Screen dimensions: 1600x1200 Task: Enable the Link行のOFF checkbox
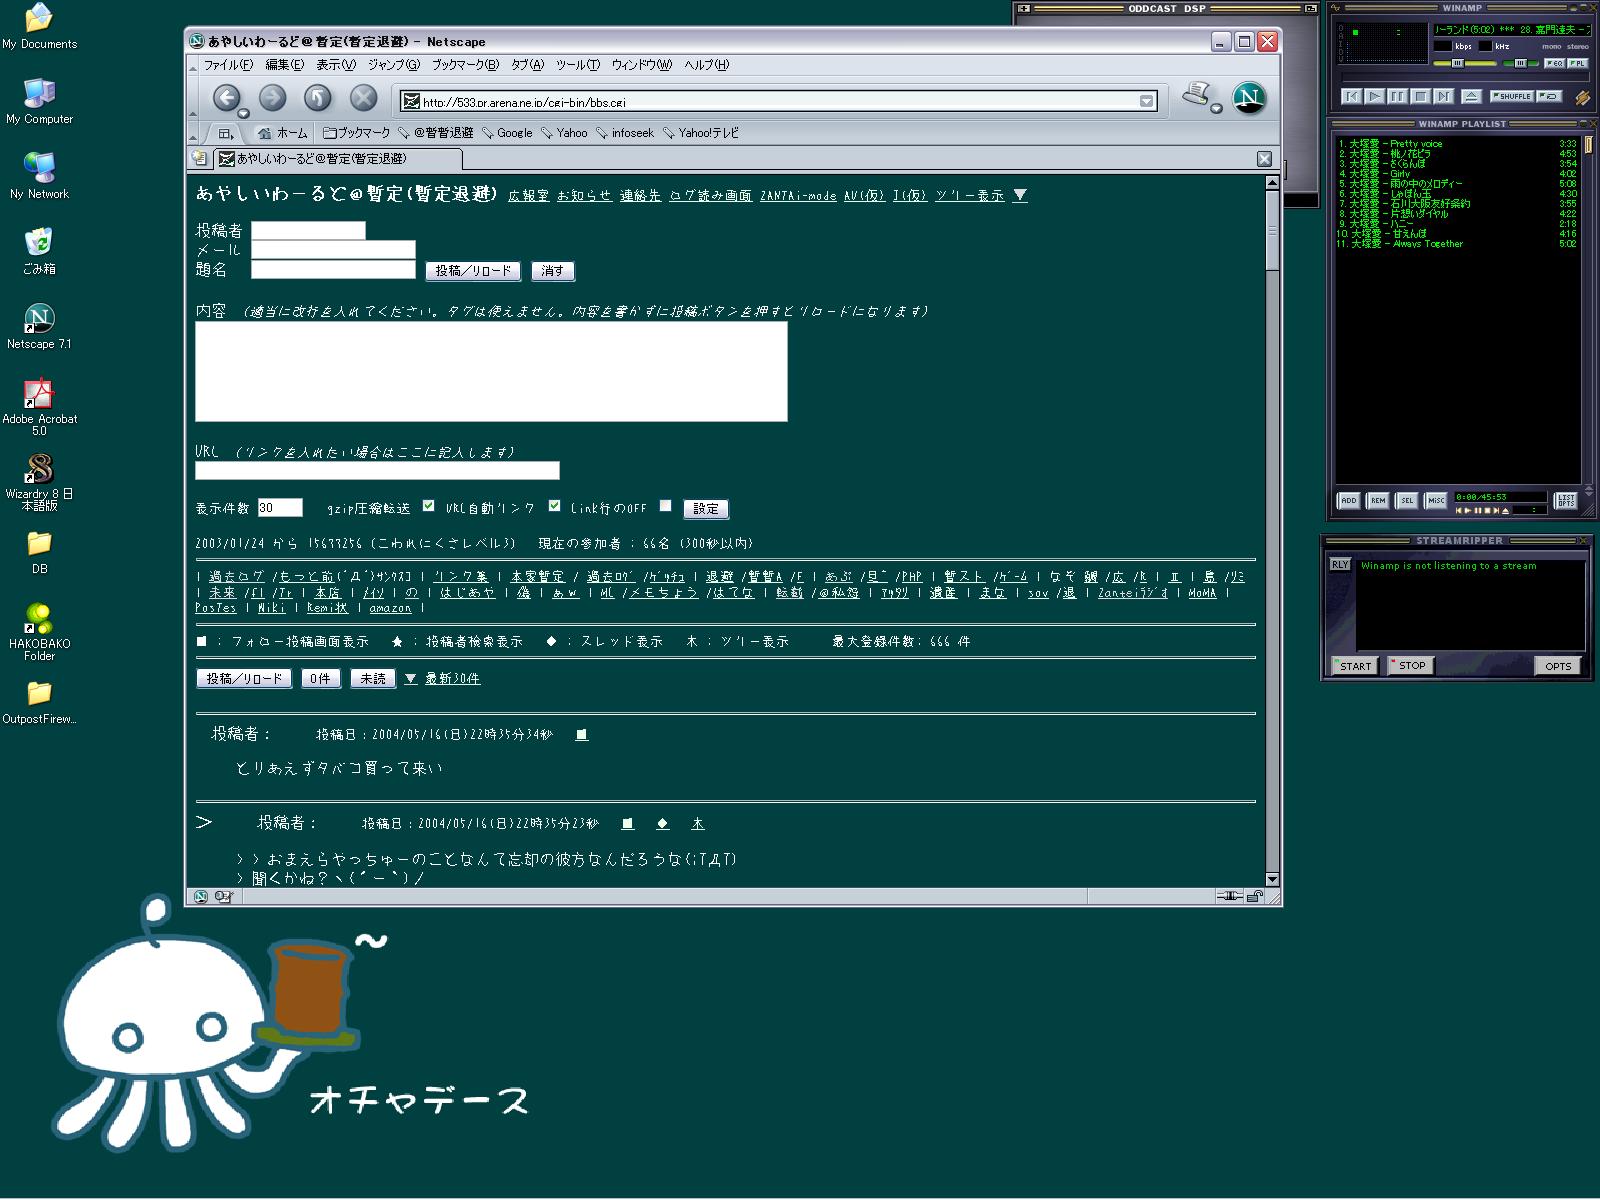665,506
